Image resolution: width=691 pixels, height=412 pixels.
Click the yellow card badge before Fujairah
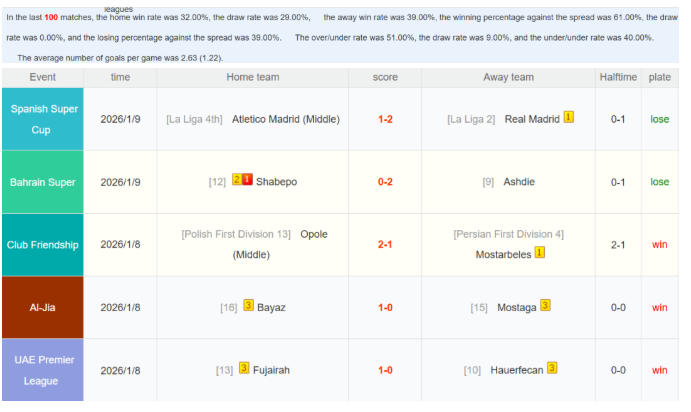[x=244, y=369]
